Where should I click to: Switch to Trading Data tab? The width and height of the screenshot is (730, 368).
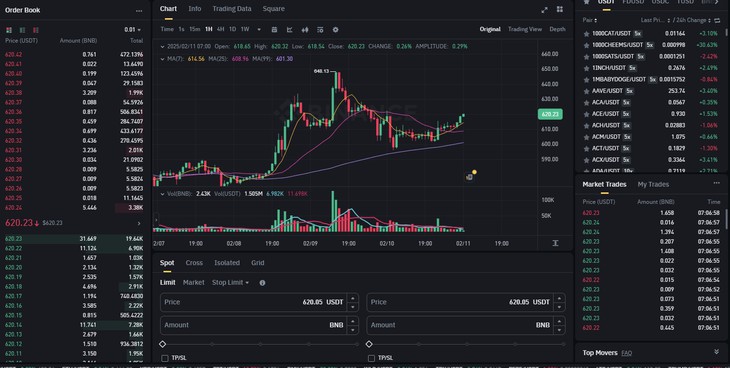click(x=231, y=9)
